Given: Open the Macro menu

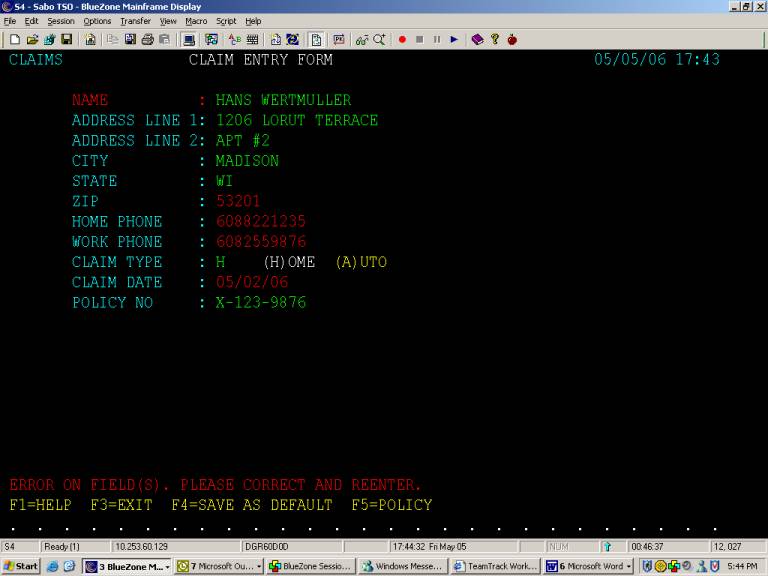Looking at the screenshot, I should point(196,21).
